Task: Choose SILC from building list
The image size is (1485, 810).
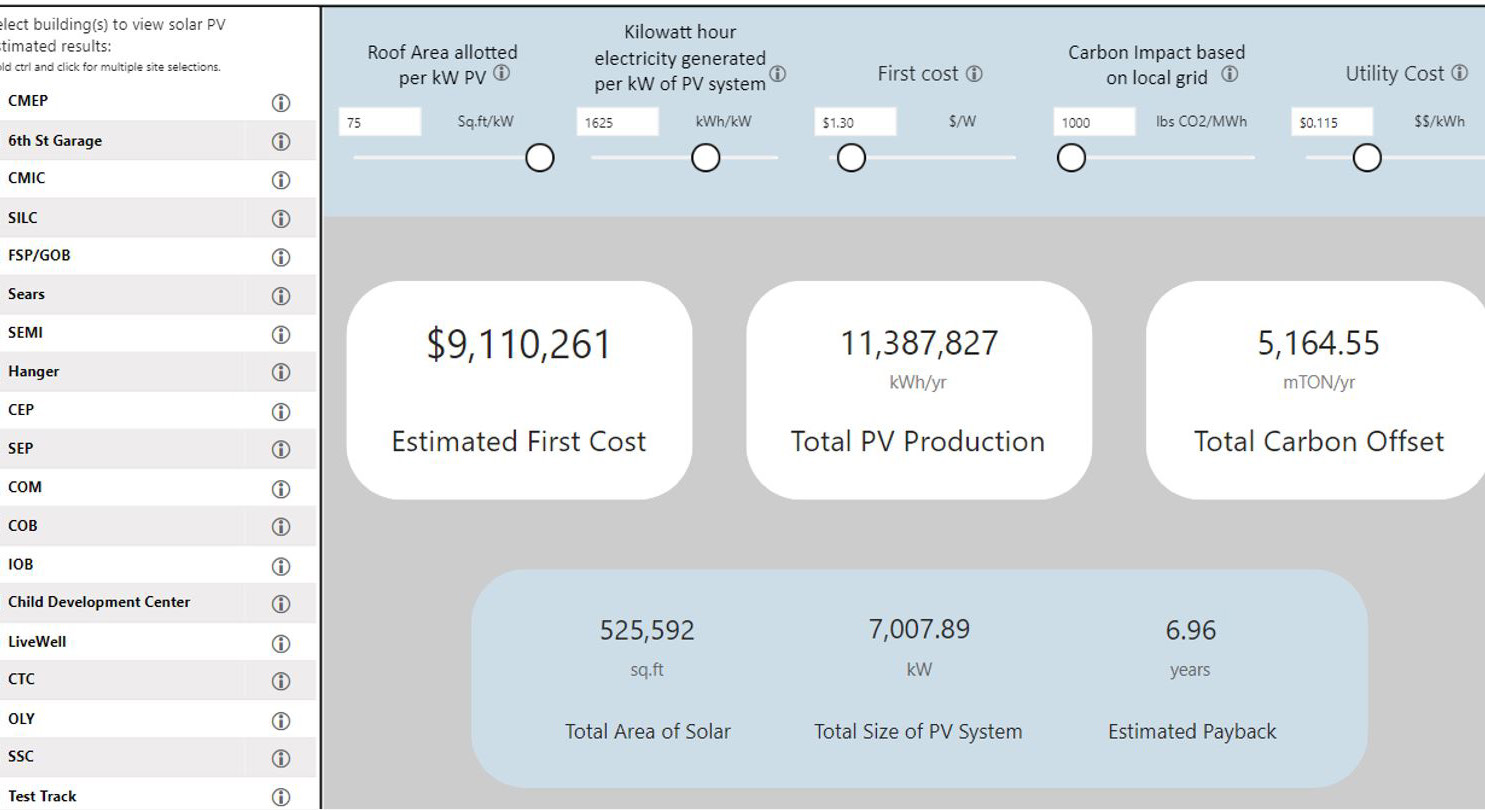Action: pyautogui.click(x=23, y=217)
